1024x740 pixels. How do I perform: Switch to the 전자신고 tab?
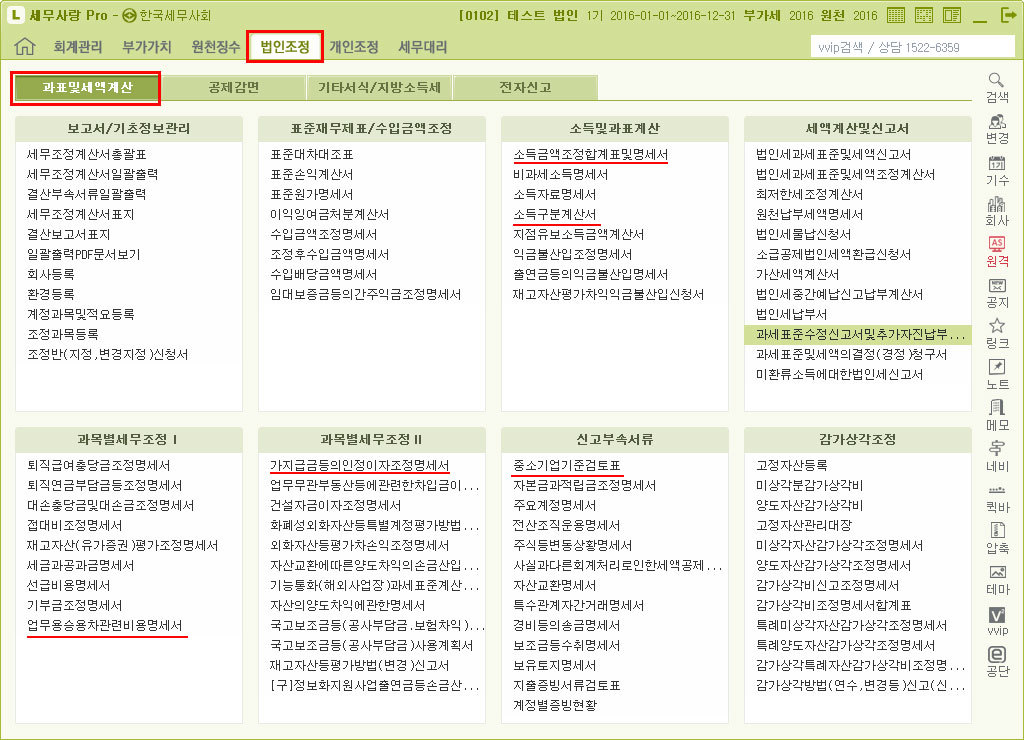pos(525,88)
